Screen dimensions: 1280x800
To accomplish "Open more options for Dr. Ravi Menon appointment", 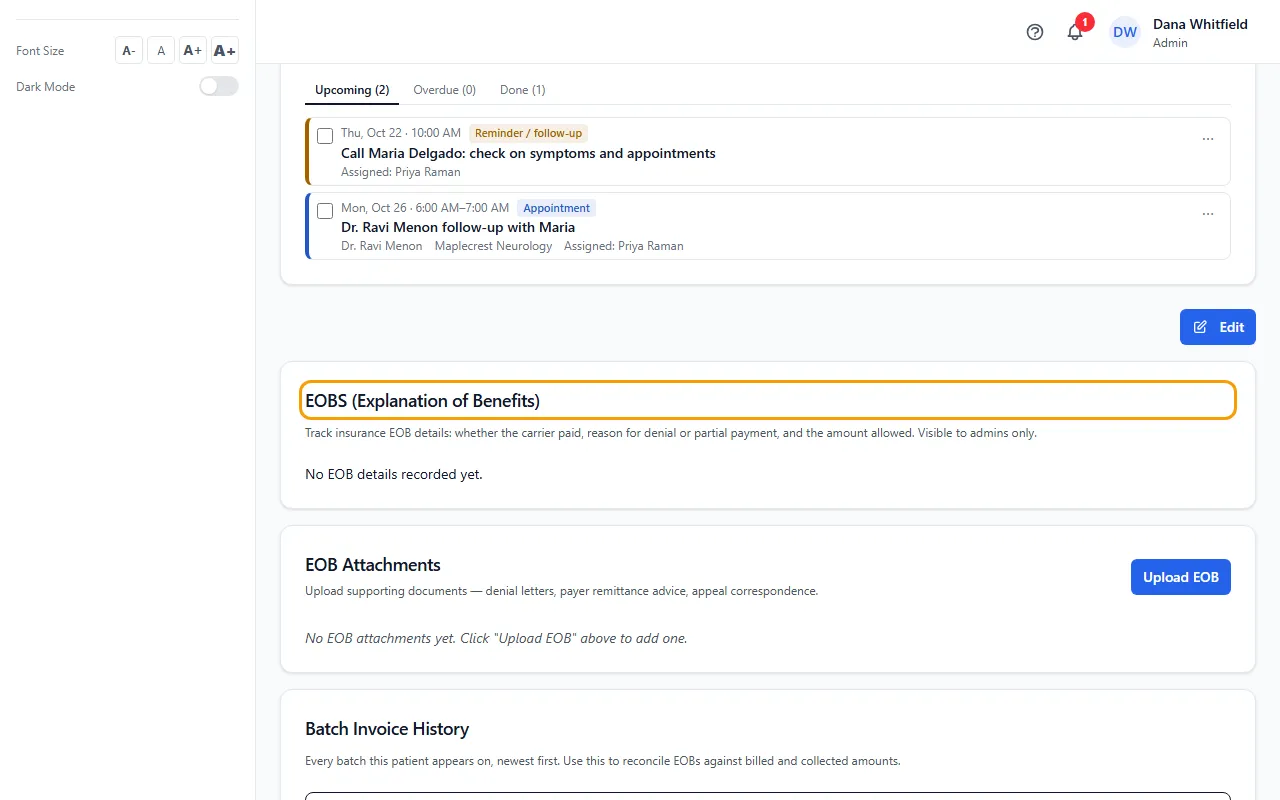I will tap(1208, 213).
